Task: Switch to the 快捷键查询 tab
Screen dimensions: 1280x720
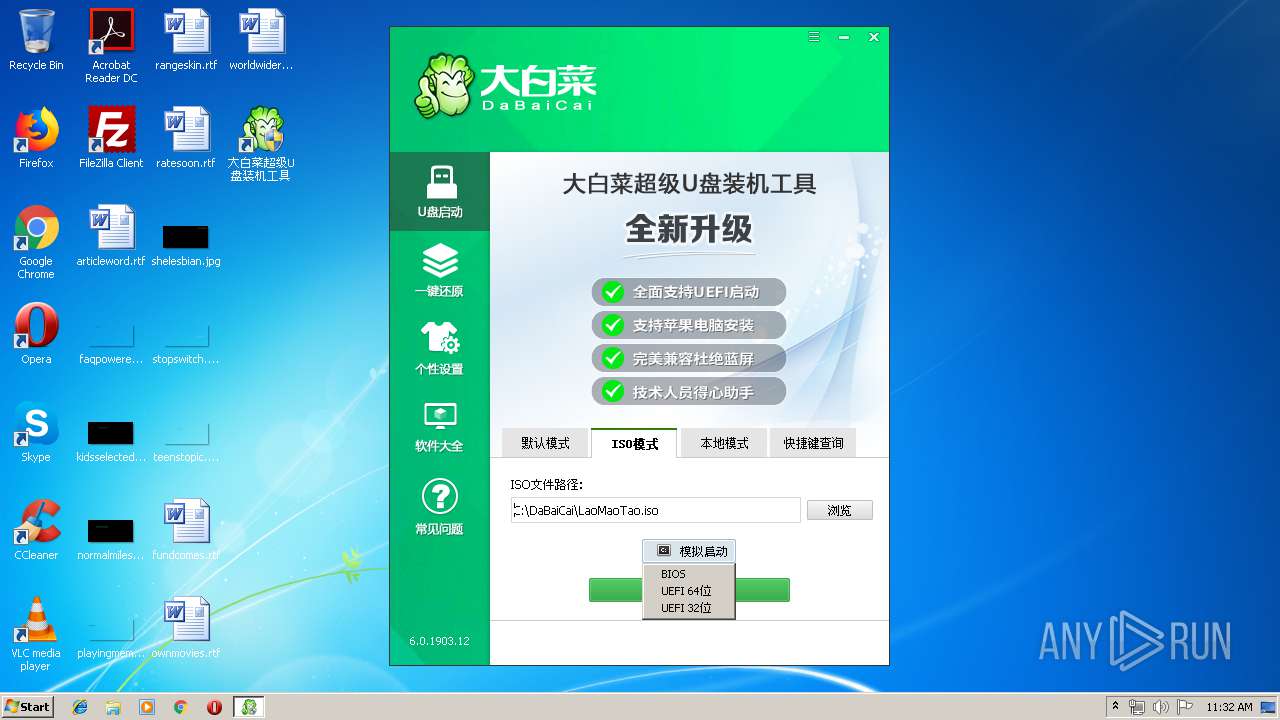Action: (813, 443)
